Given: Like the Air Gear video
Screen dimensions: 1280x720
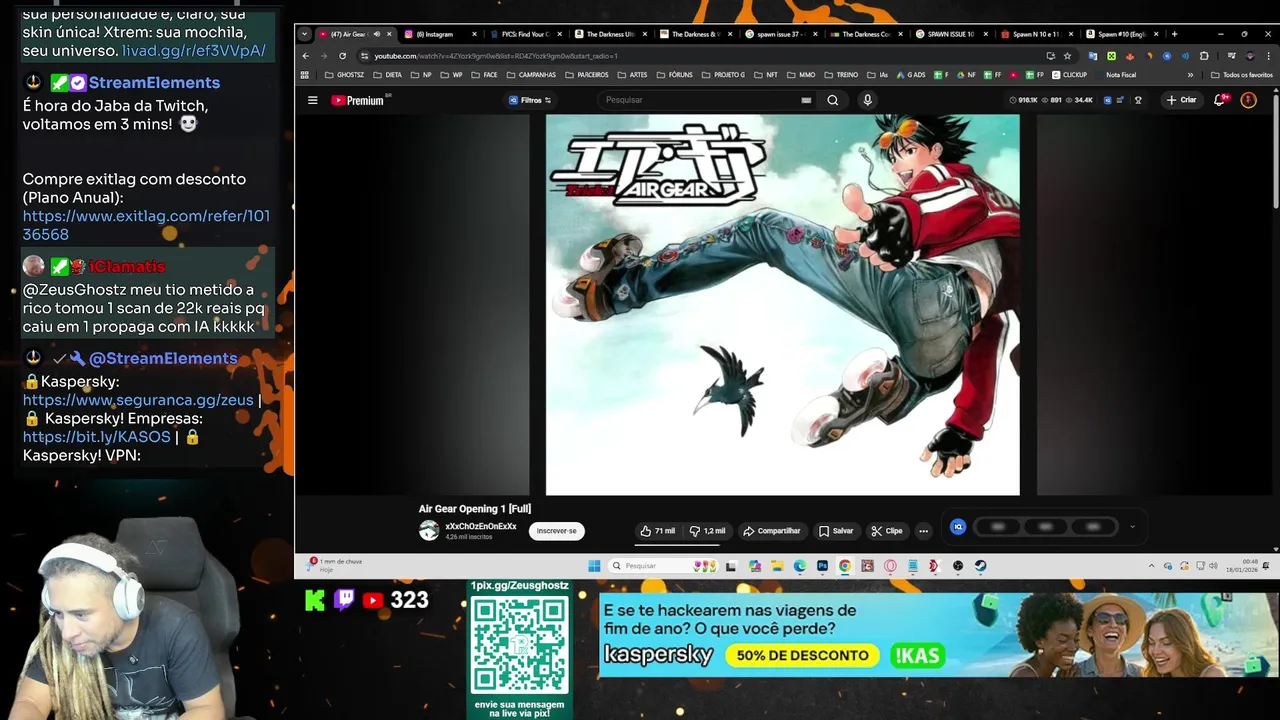Looking at the screenshot, I should coord(658,531).
